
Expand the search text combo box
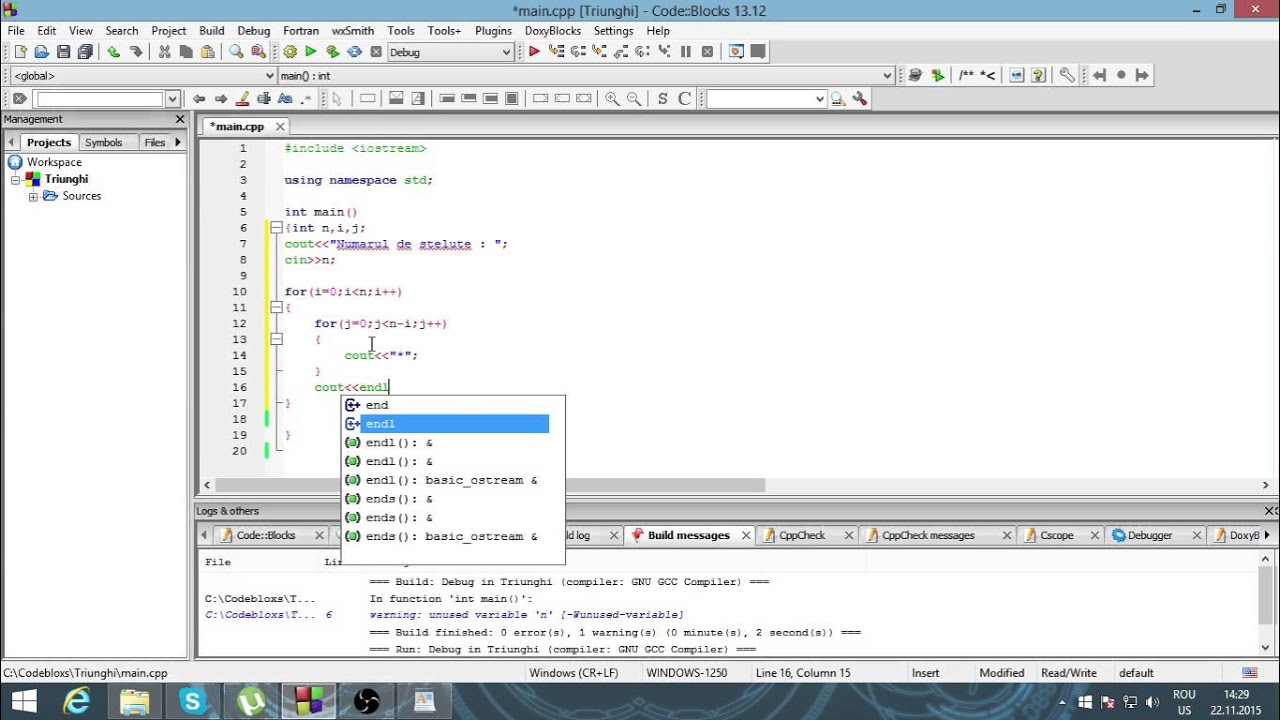(172, 99)
